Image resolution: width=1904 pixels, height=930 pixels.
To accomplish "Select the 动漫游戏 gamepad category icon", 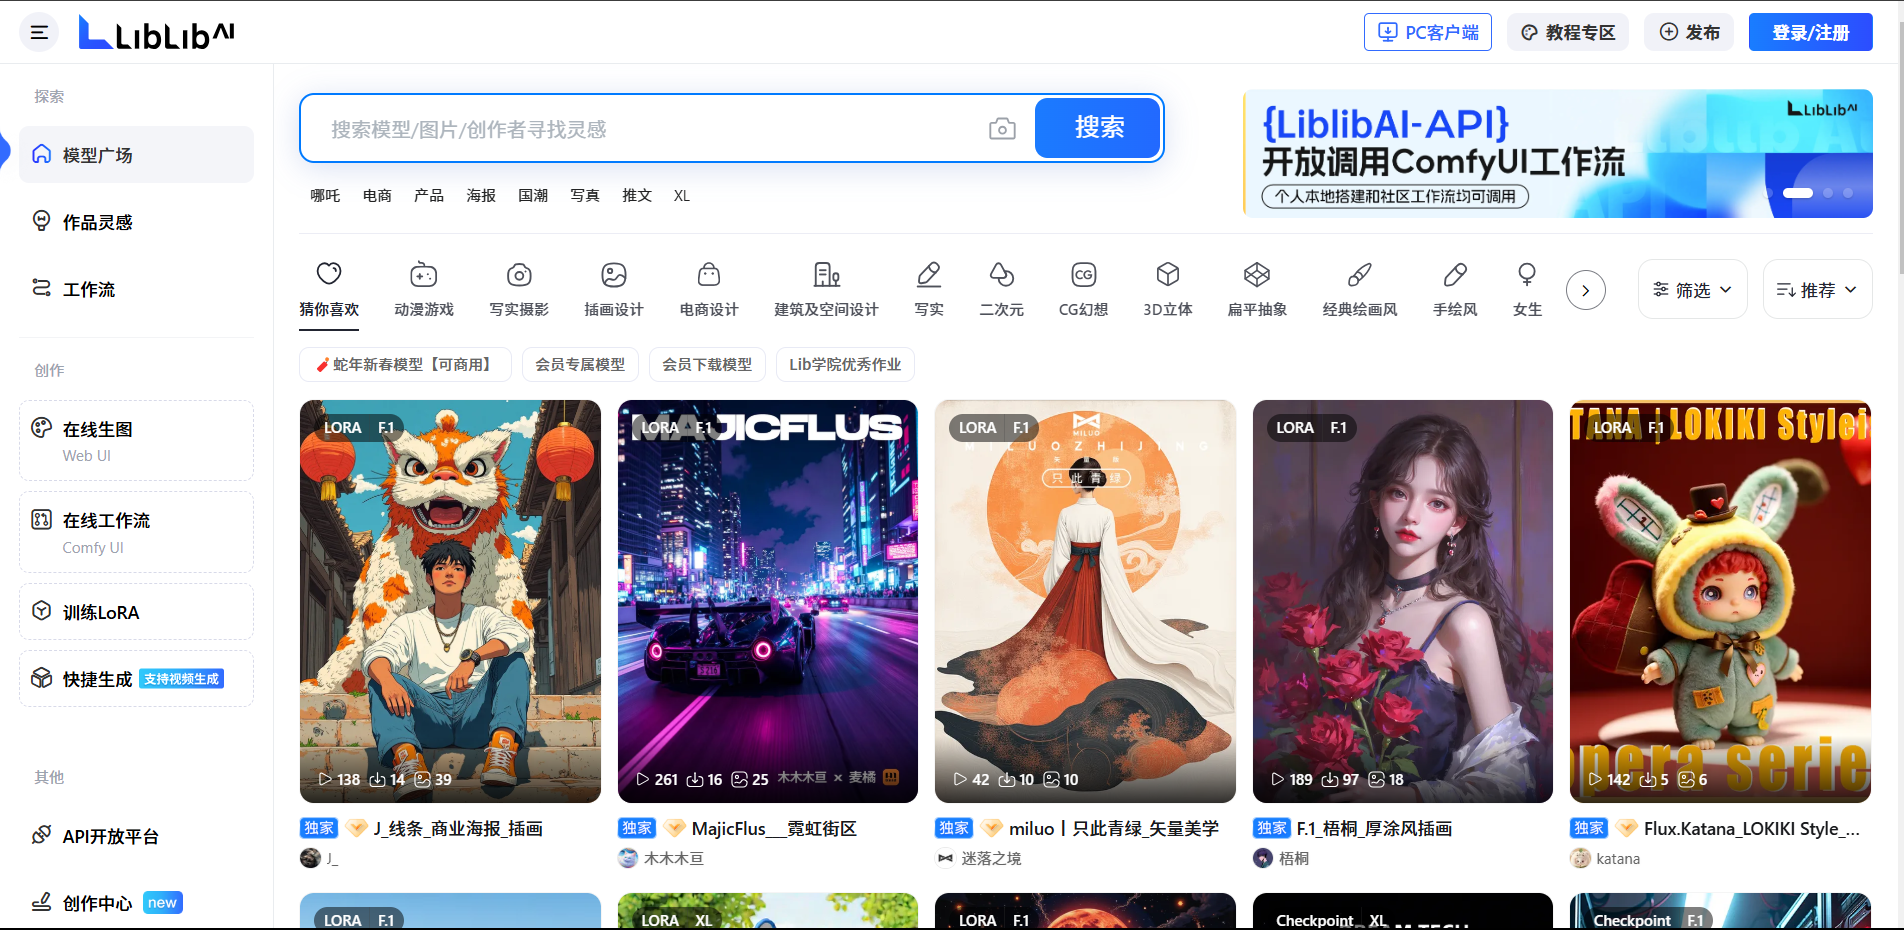I will click(424, 275).
